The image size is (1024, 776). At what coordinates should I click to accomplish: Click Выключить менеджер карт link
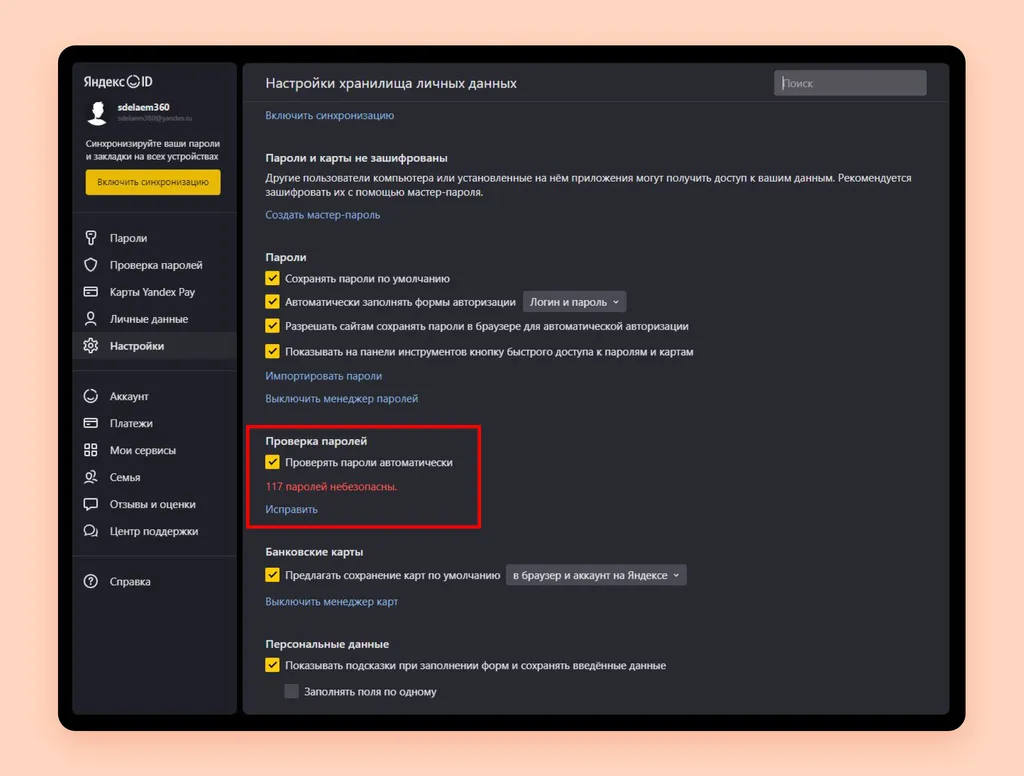tap(331, 601)
